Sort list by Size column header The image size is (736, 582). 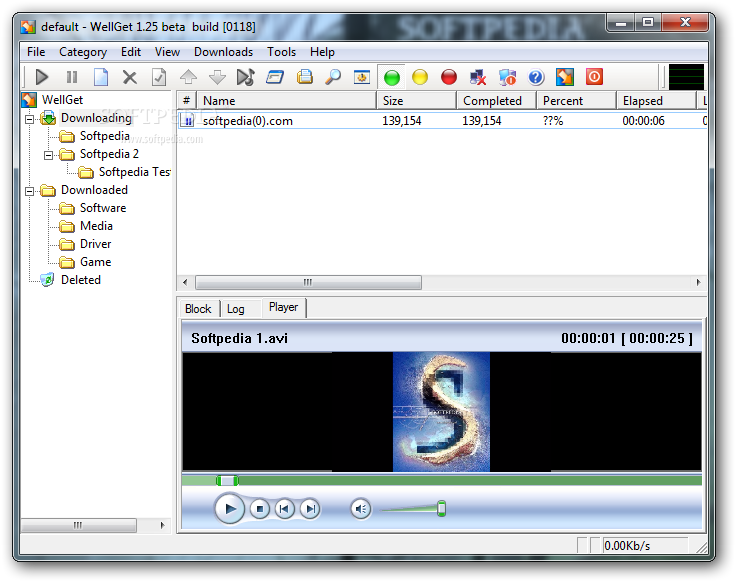416,100
